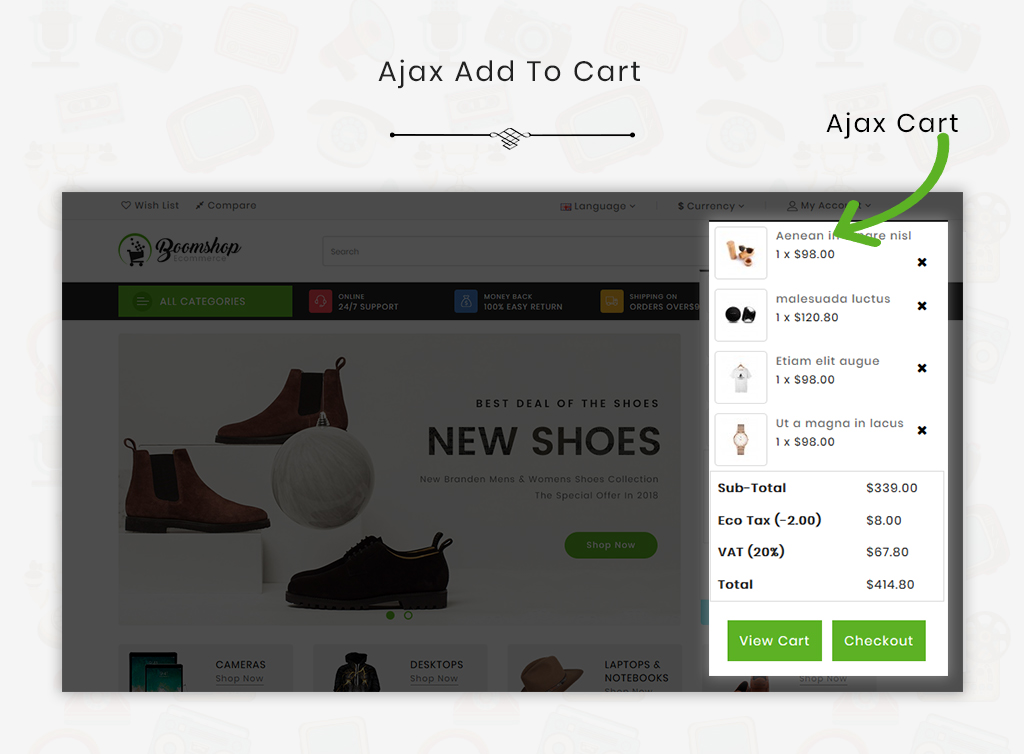
Task: Open the Compare link
Action: point(226,205)
